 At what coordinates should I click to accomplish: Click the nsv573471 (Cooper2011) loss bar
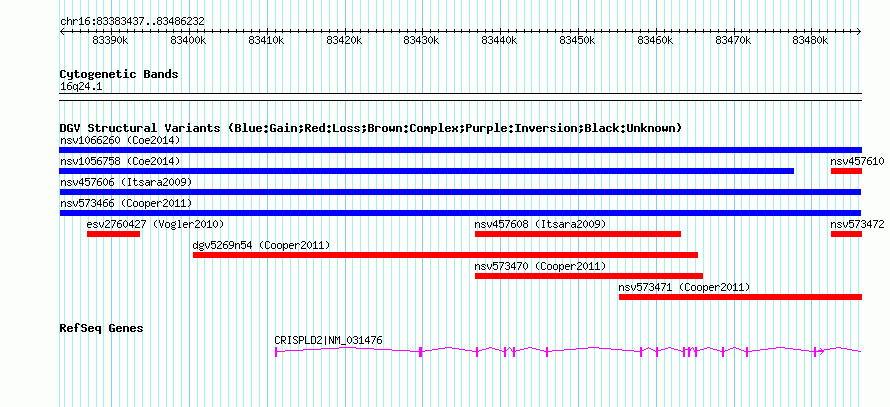pyautogui.click(x=740, y=297)
